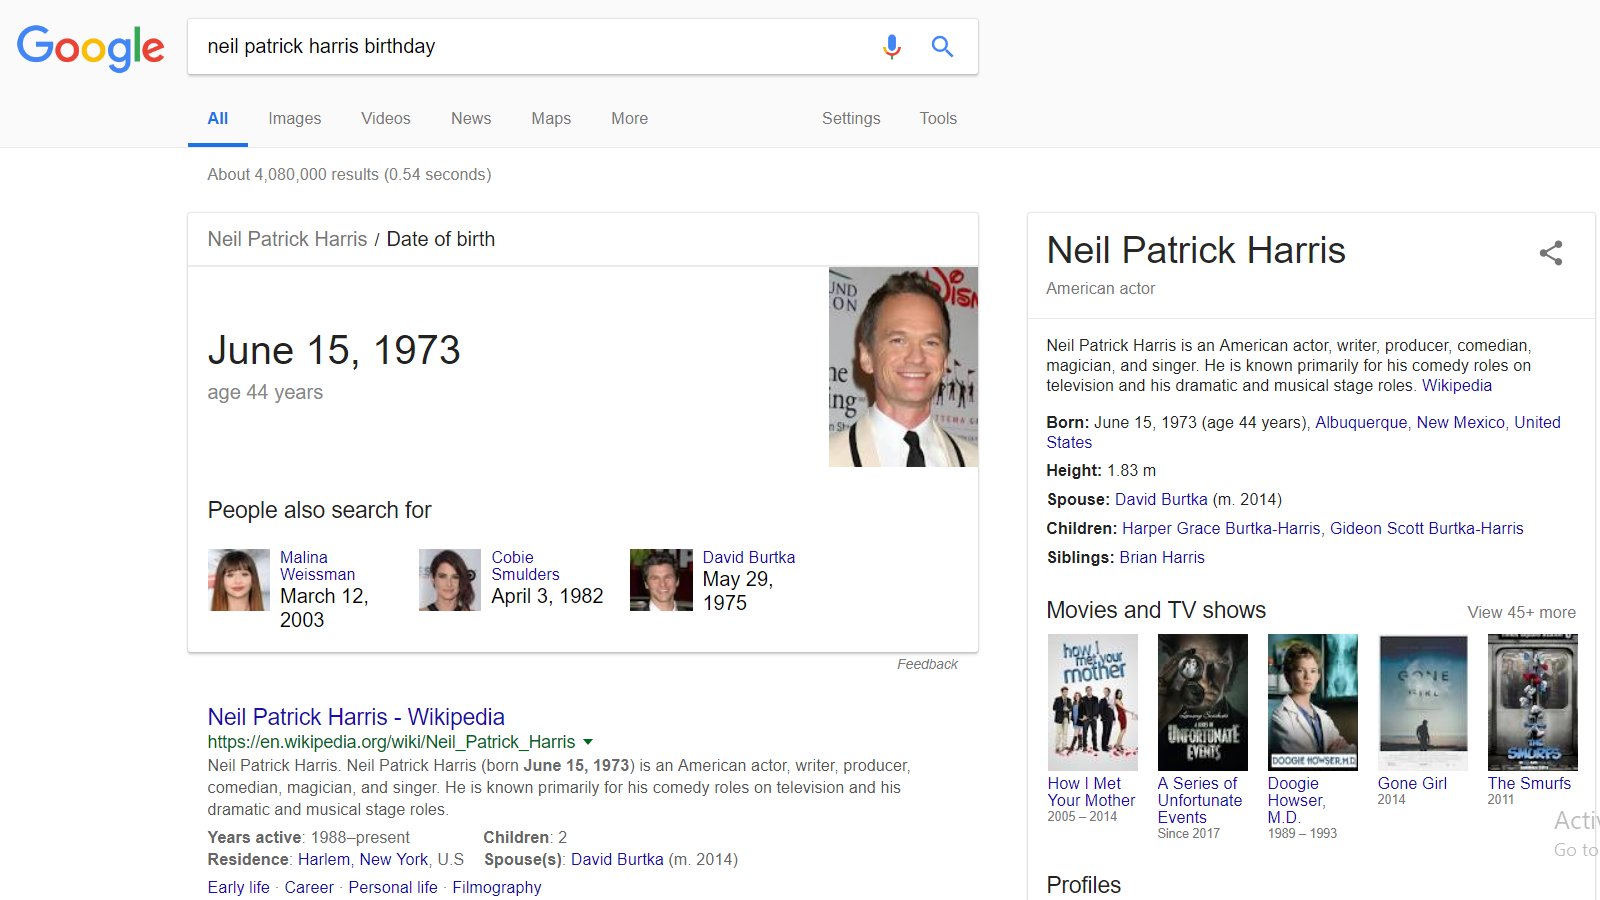Click The Smurfs title link

(x=1529, y=783)
